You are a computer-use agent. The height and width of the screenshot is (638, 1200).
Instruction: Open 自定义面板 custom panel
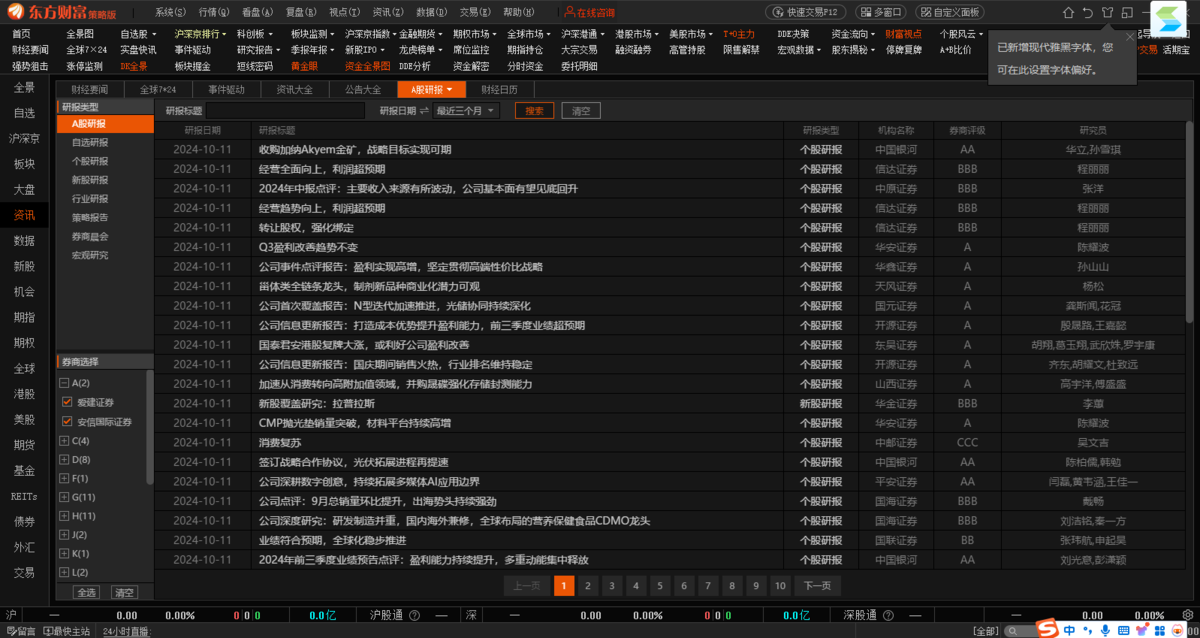pos(948,13)
